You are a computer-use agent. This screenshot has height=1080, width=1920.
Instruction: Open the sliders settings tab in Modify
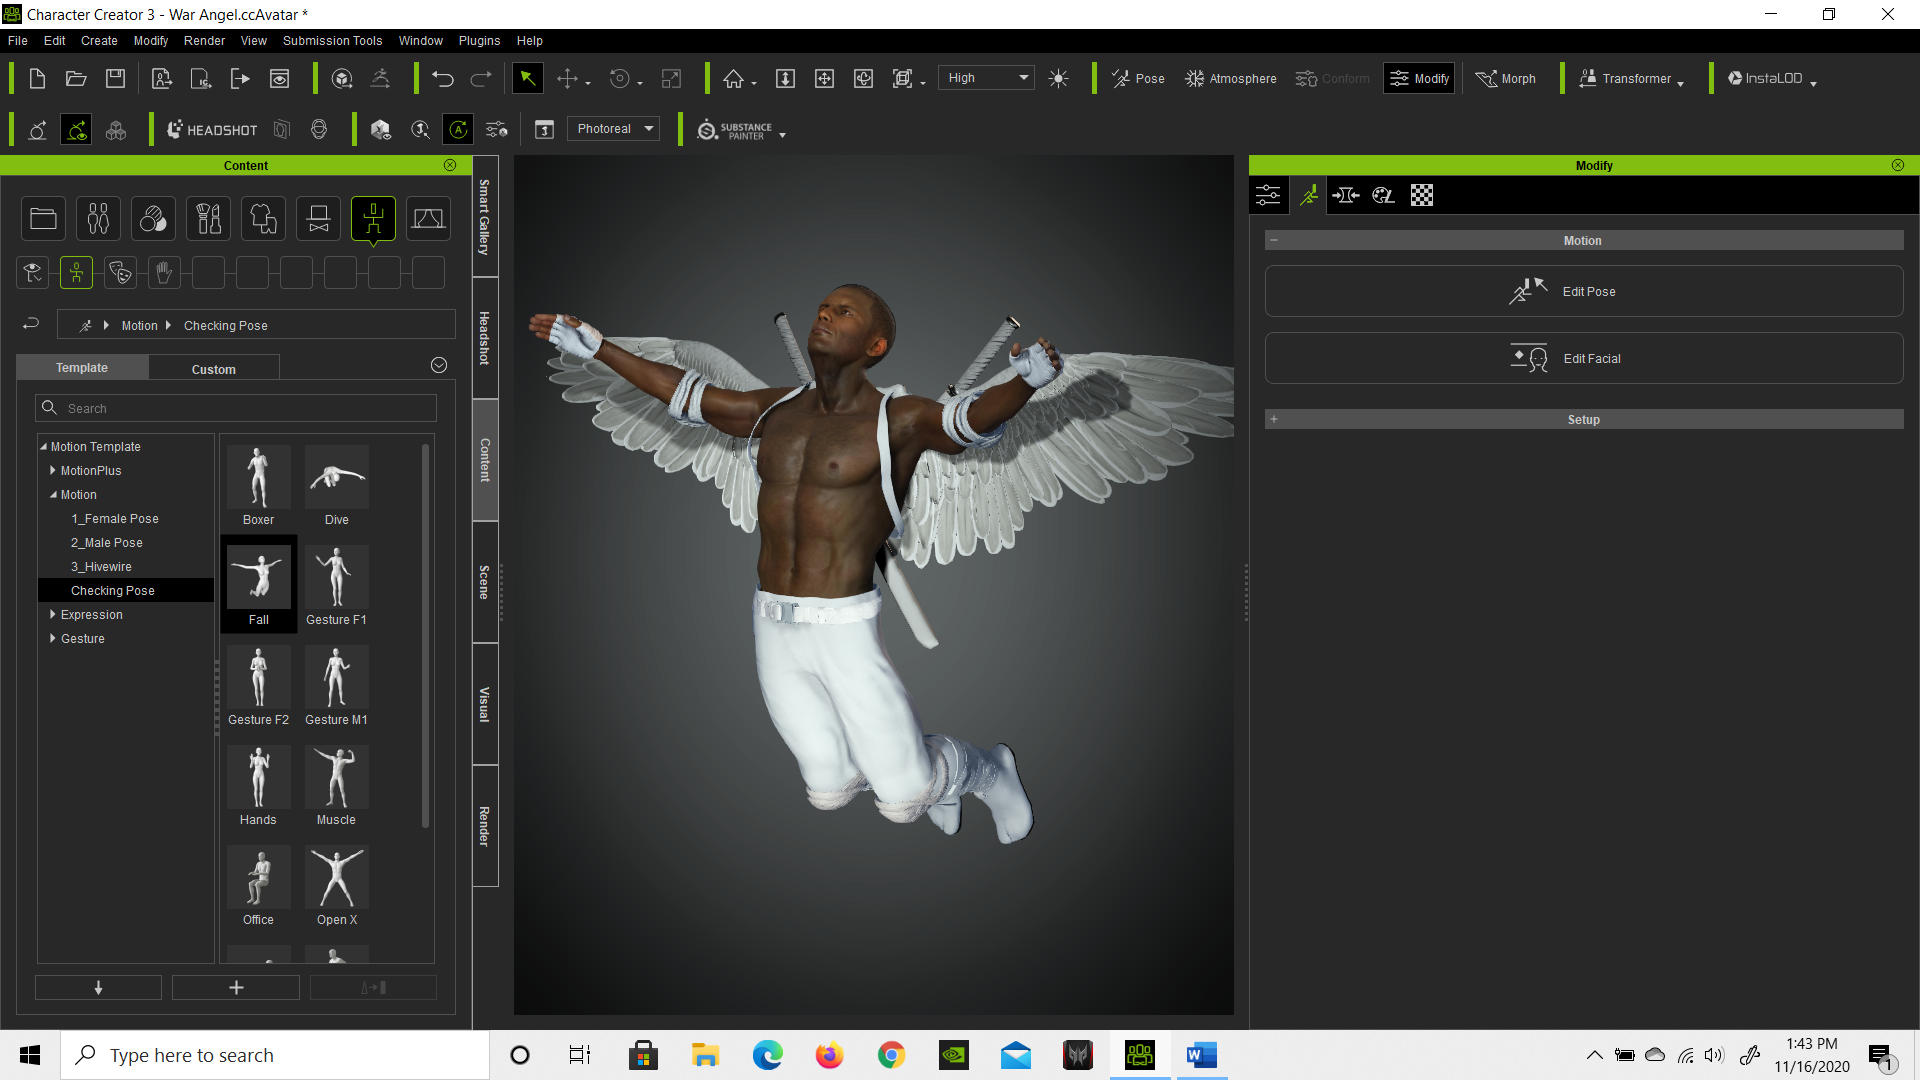pyautogui.click(x=1268, y=195)
